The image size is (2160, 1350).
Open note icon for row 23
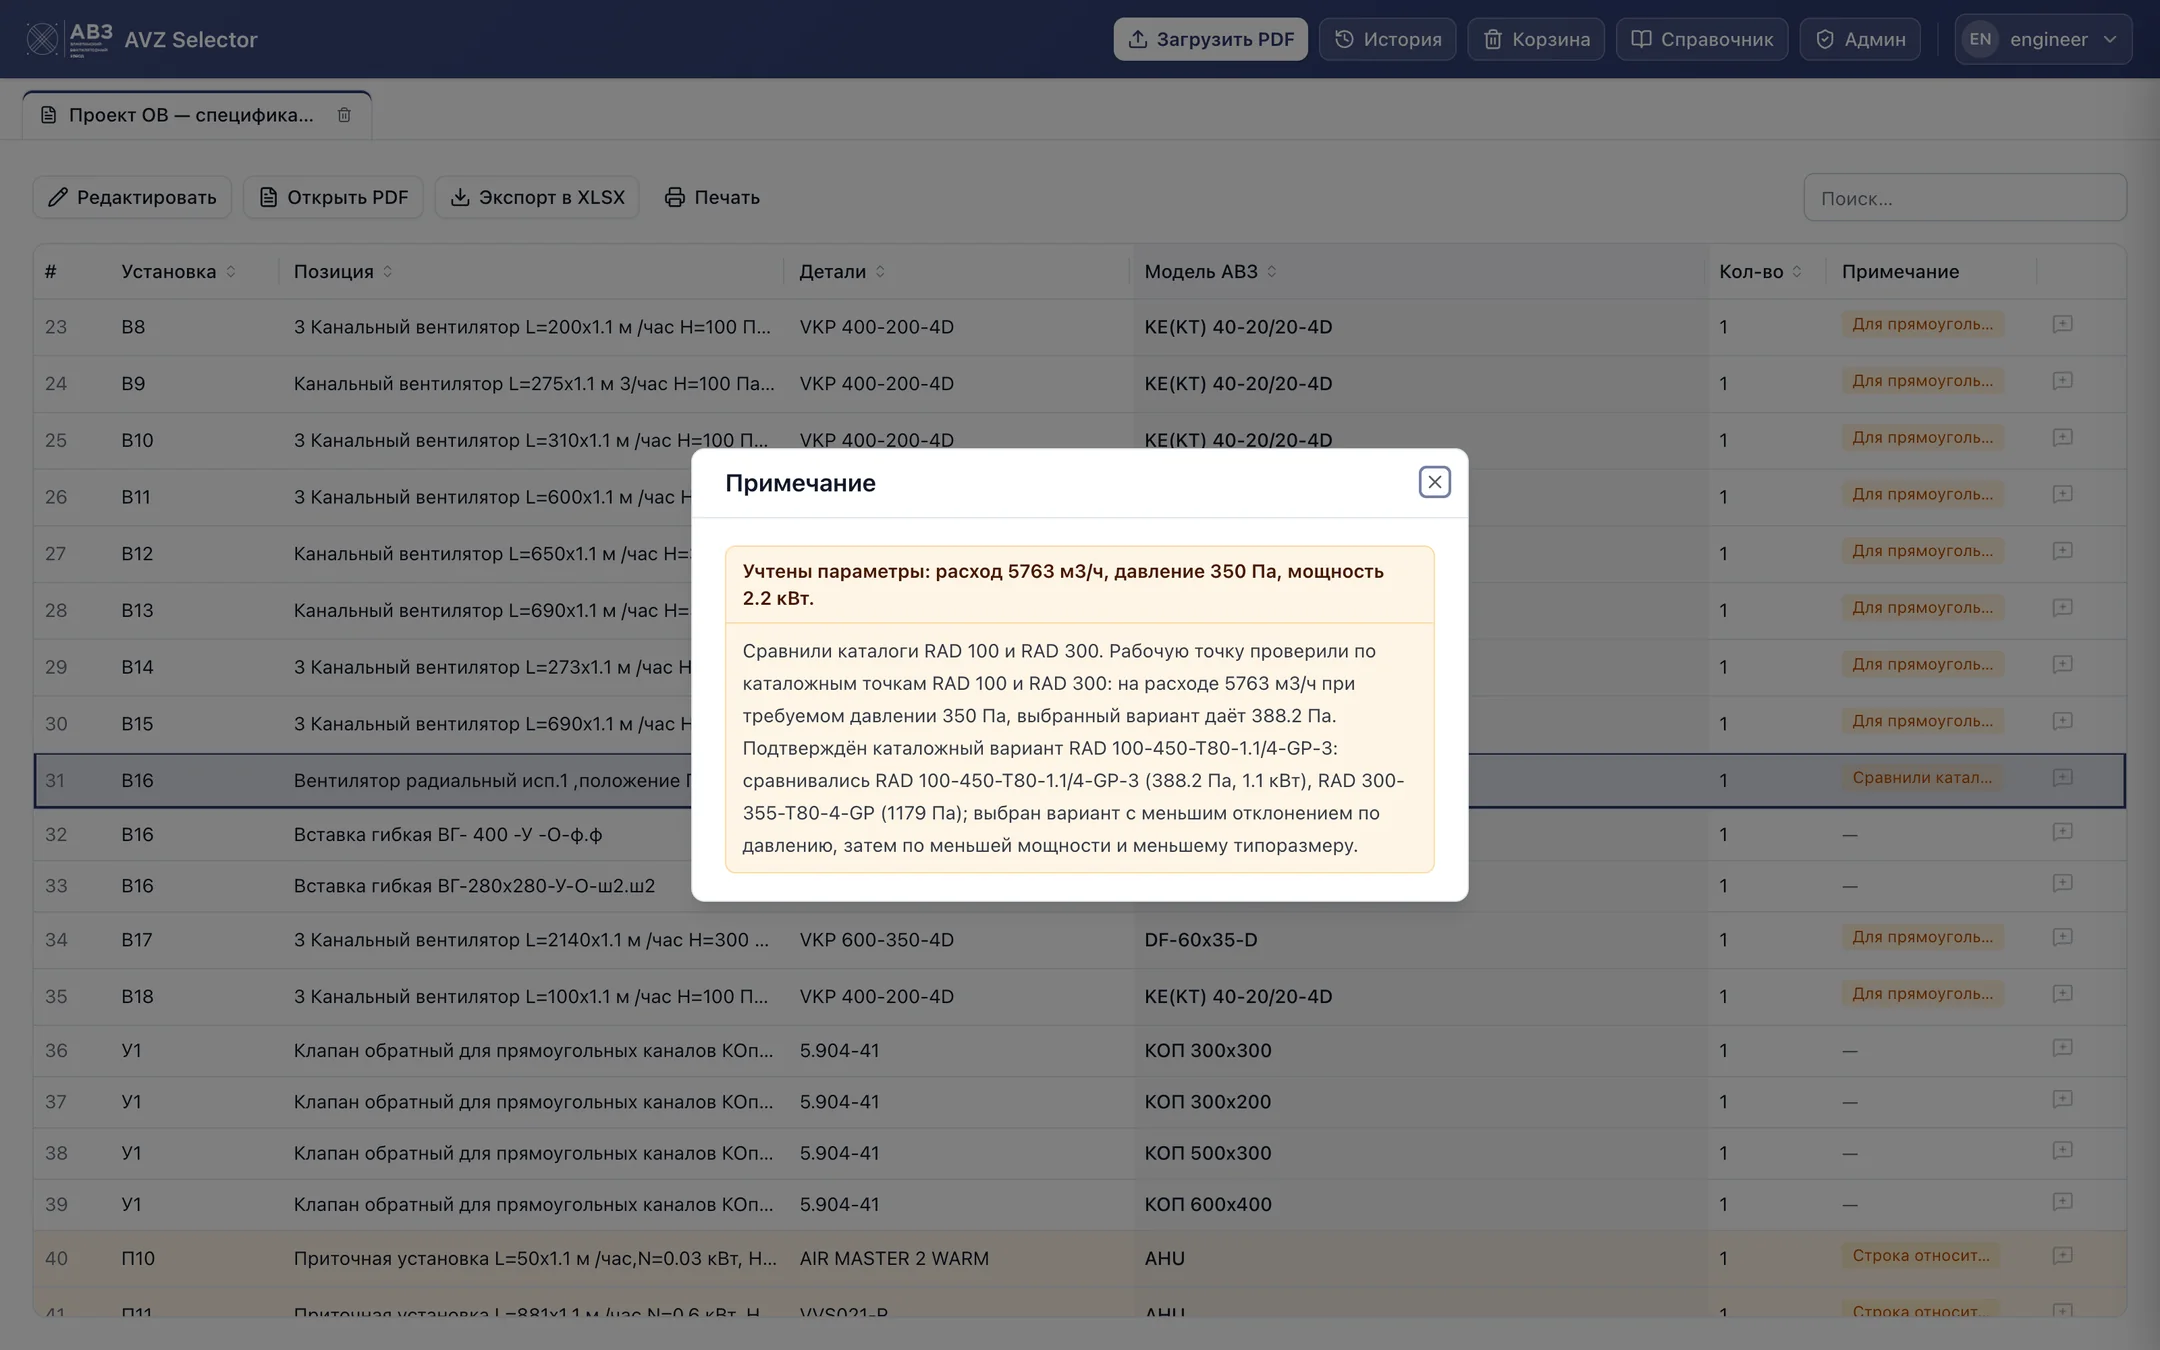[x=2062, y=324]
